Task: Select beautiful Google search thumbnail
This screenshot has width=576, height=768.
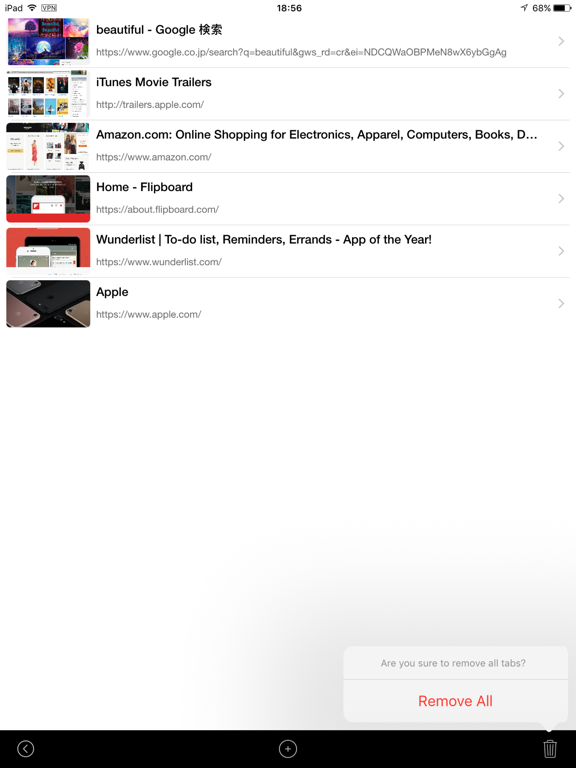Action: click(x=48, y=42)
